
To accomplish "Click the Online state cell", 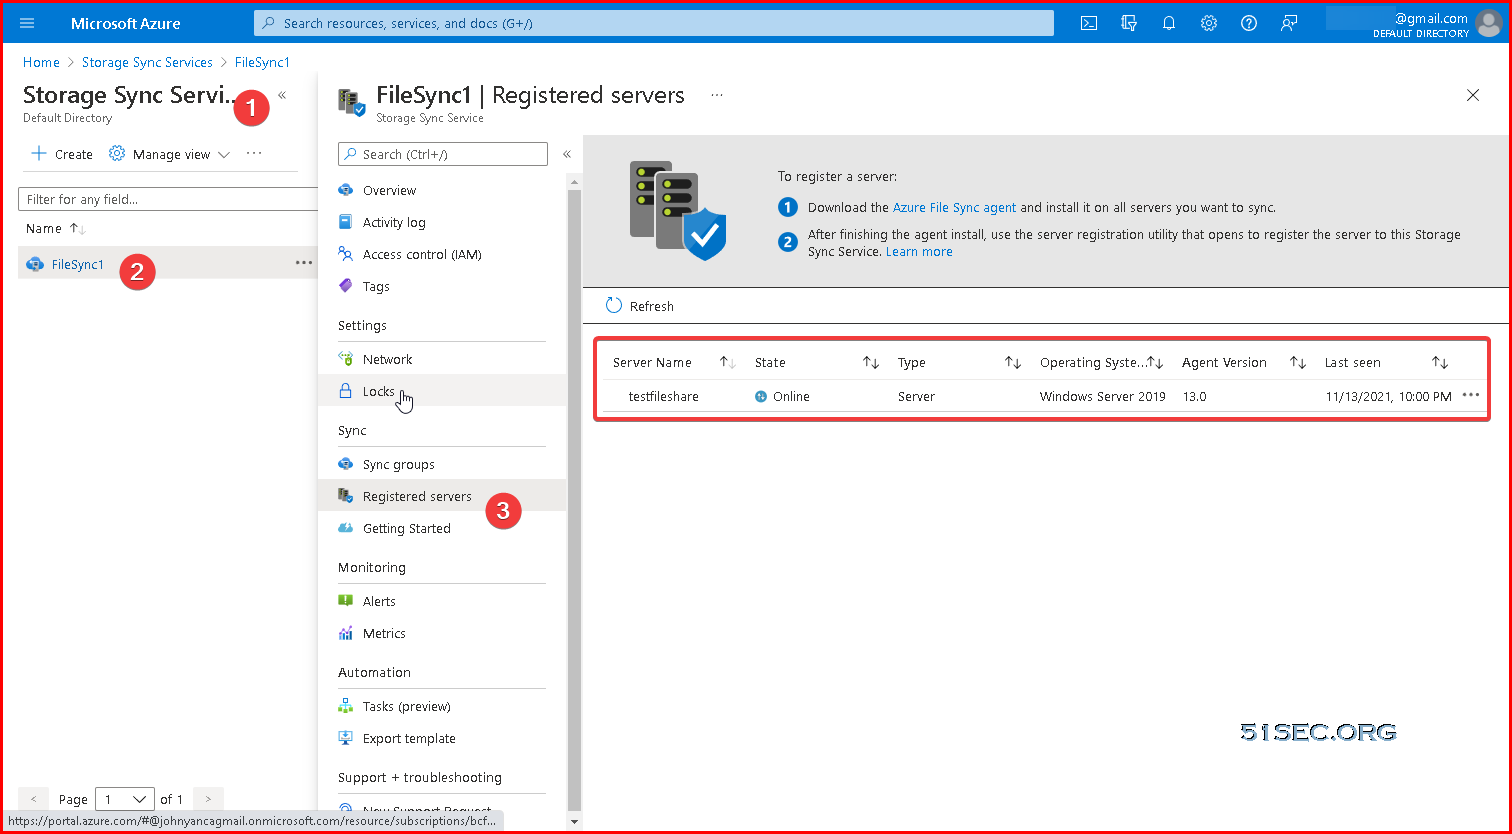I will click(782, 396).
